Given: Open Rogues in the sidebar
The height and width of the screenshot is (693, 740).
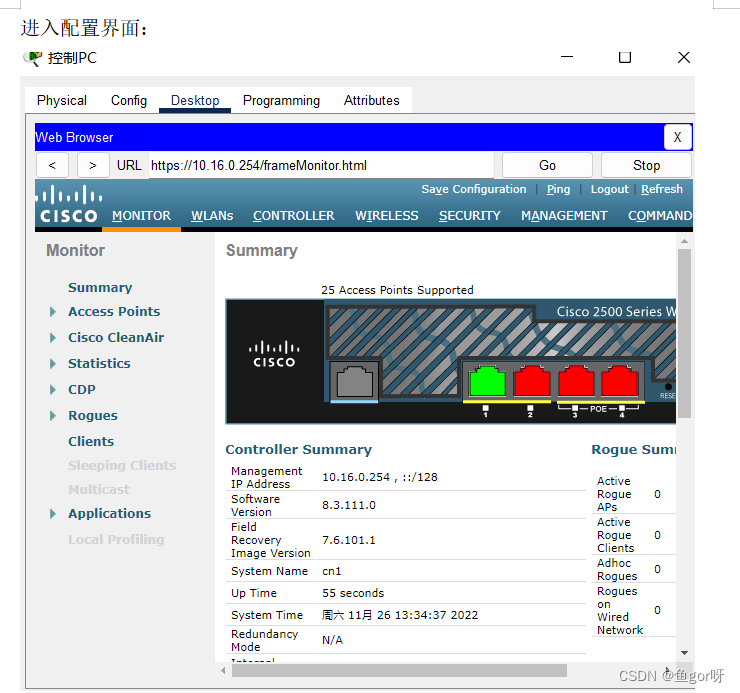Looking at the screenshot, I should [x=93, y=415].
